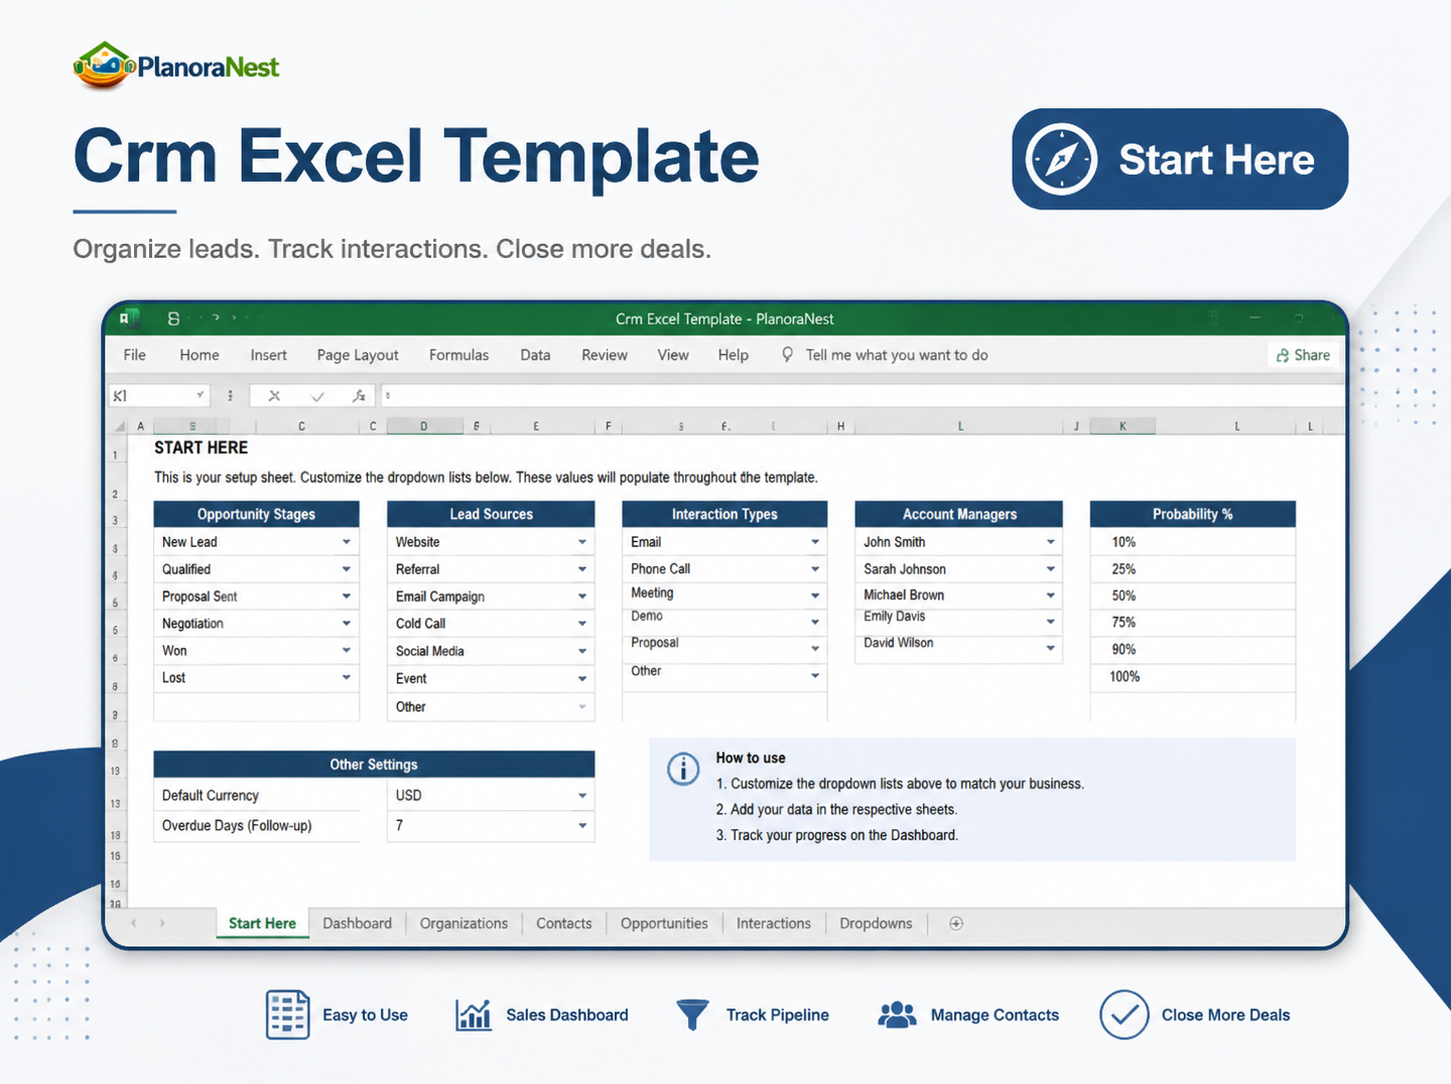Screen dimensions: 1451x1084
Task: Expand the Sarah Johnson dropdown arrow
Action: click(x=1051, y=569)
